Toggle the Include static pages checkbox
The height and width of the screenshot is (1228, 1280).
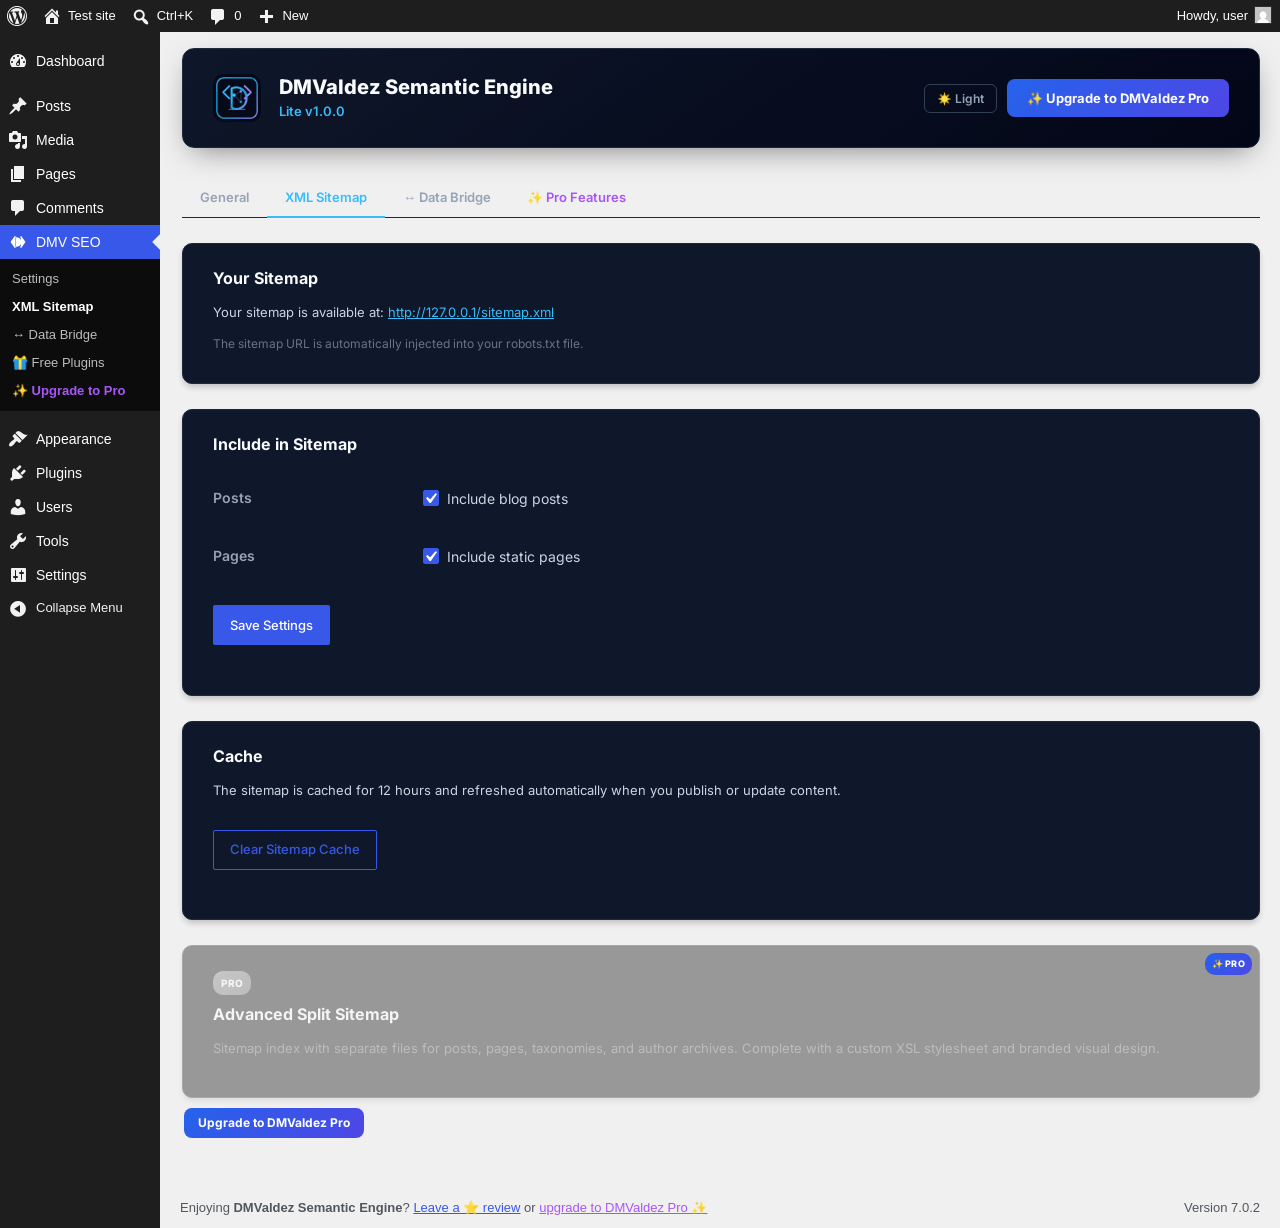(x=431, y=556)
